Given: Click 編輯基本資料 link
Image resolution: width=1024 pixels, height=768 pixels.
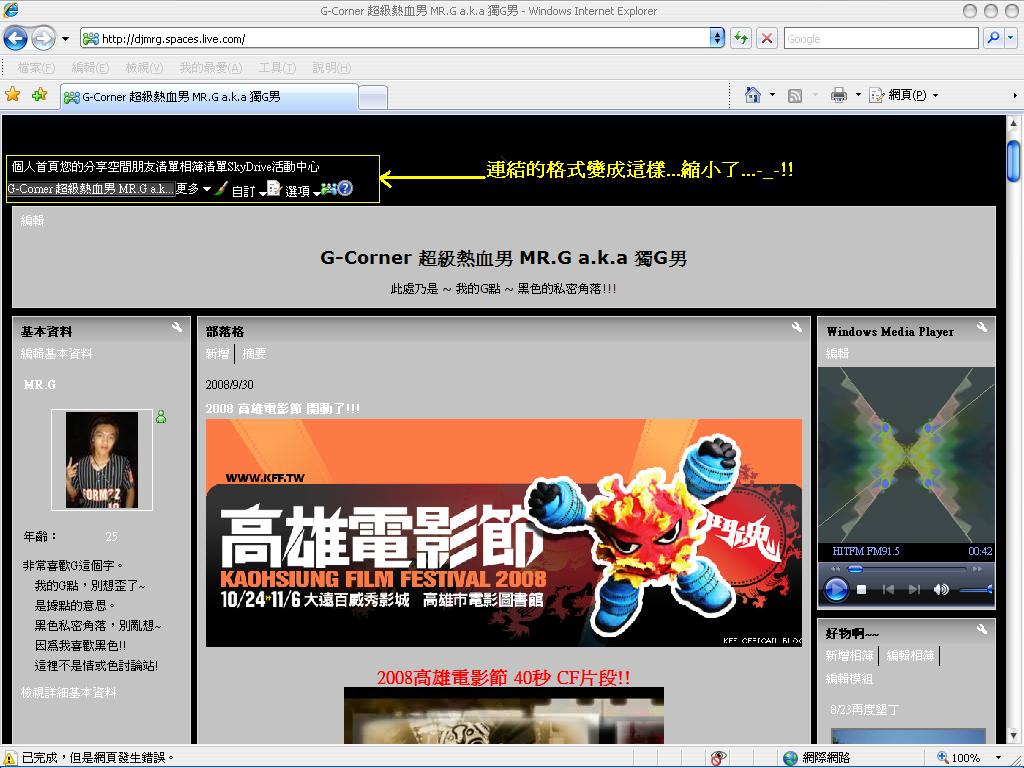Looking at the screenshot, I should coord(56,354).
